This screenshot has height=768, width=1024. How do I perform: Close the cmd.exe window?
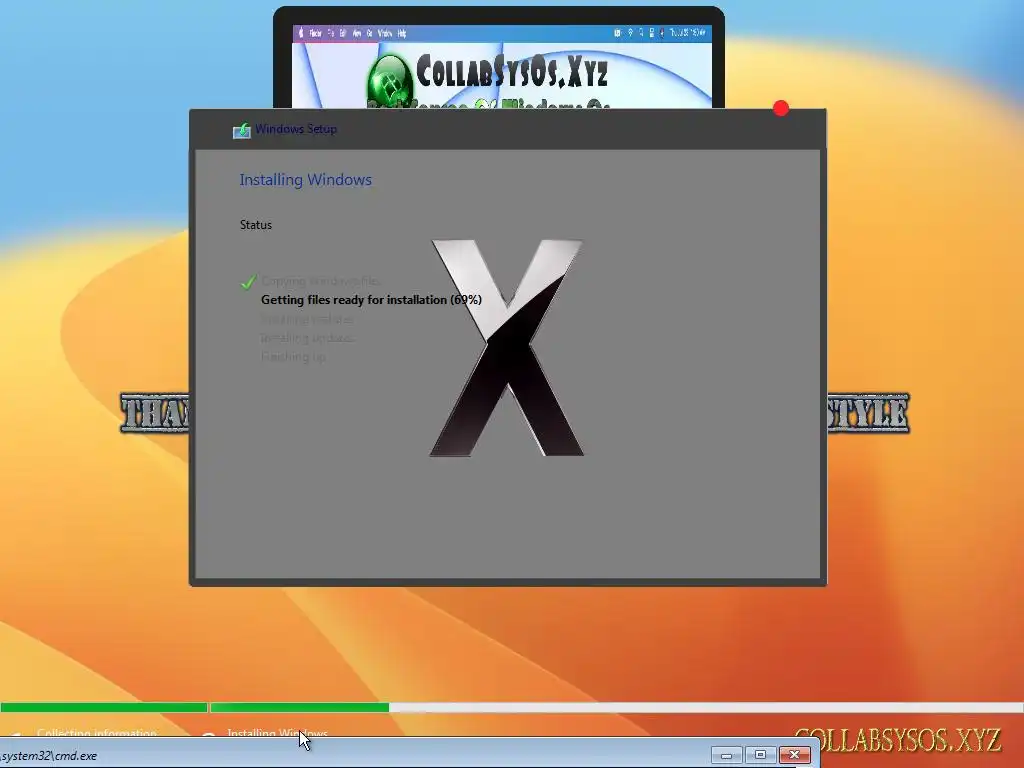[x=794, y=755]
